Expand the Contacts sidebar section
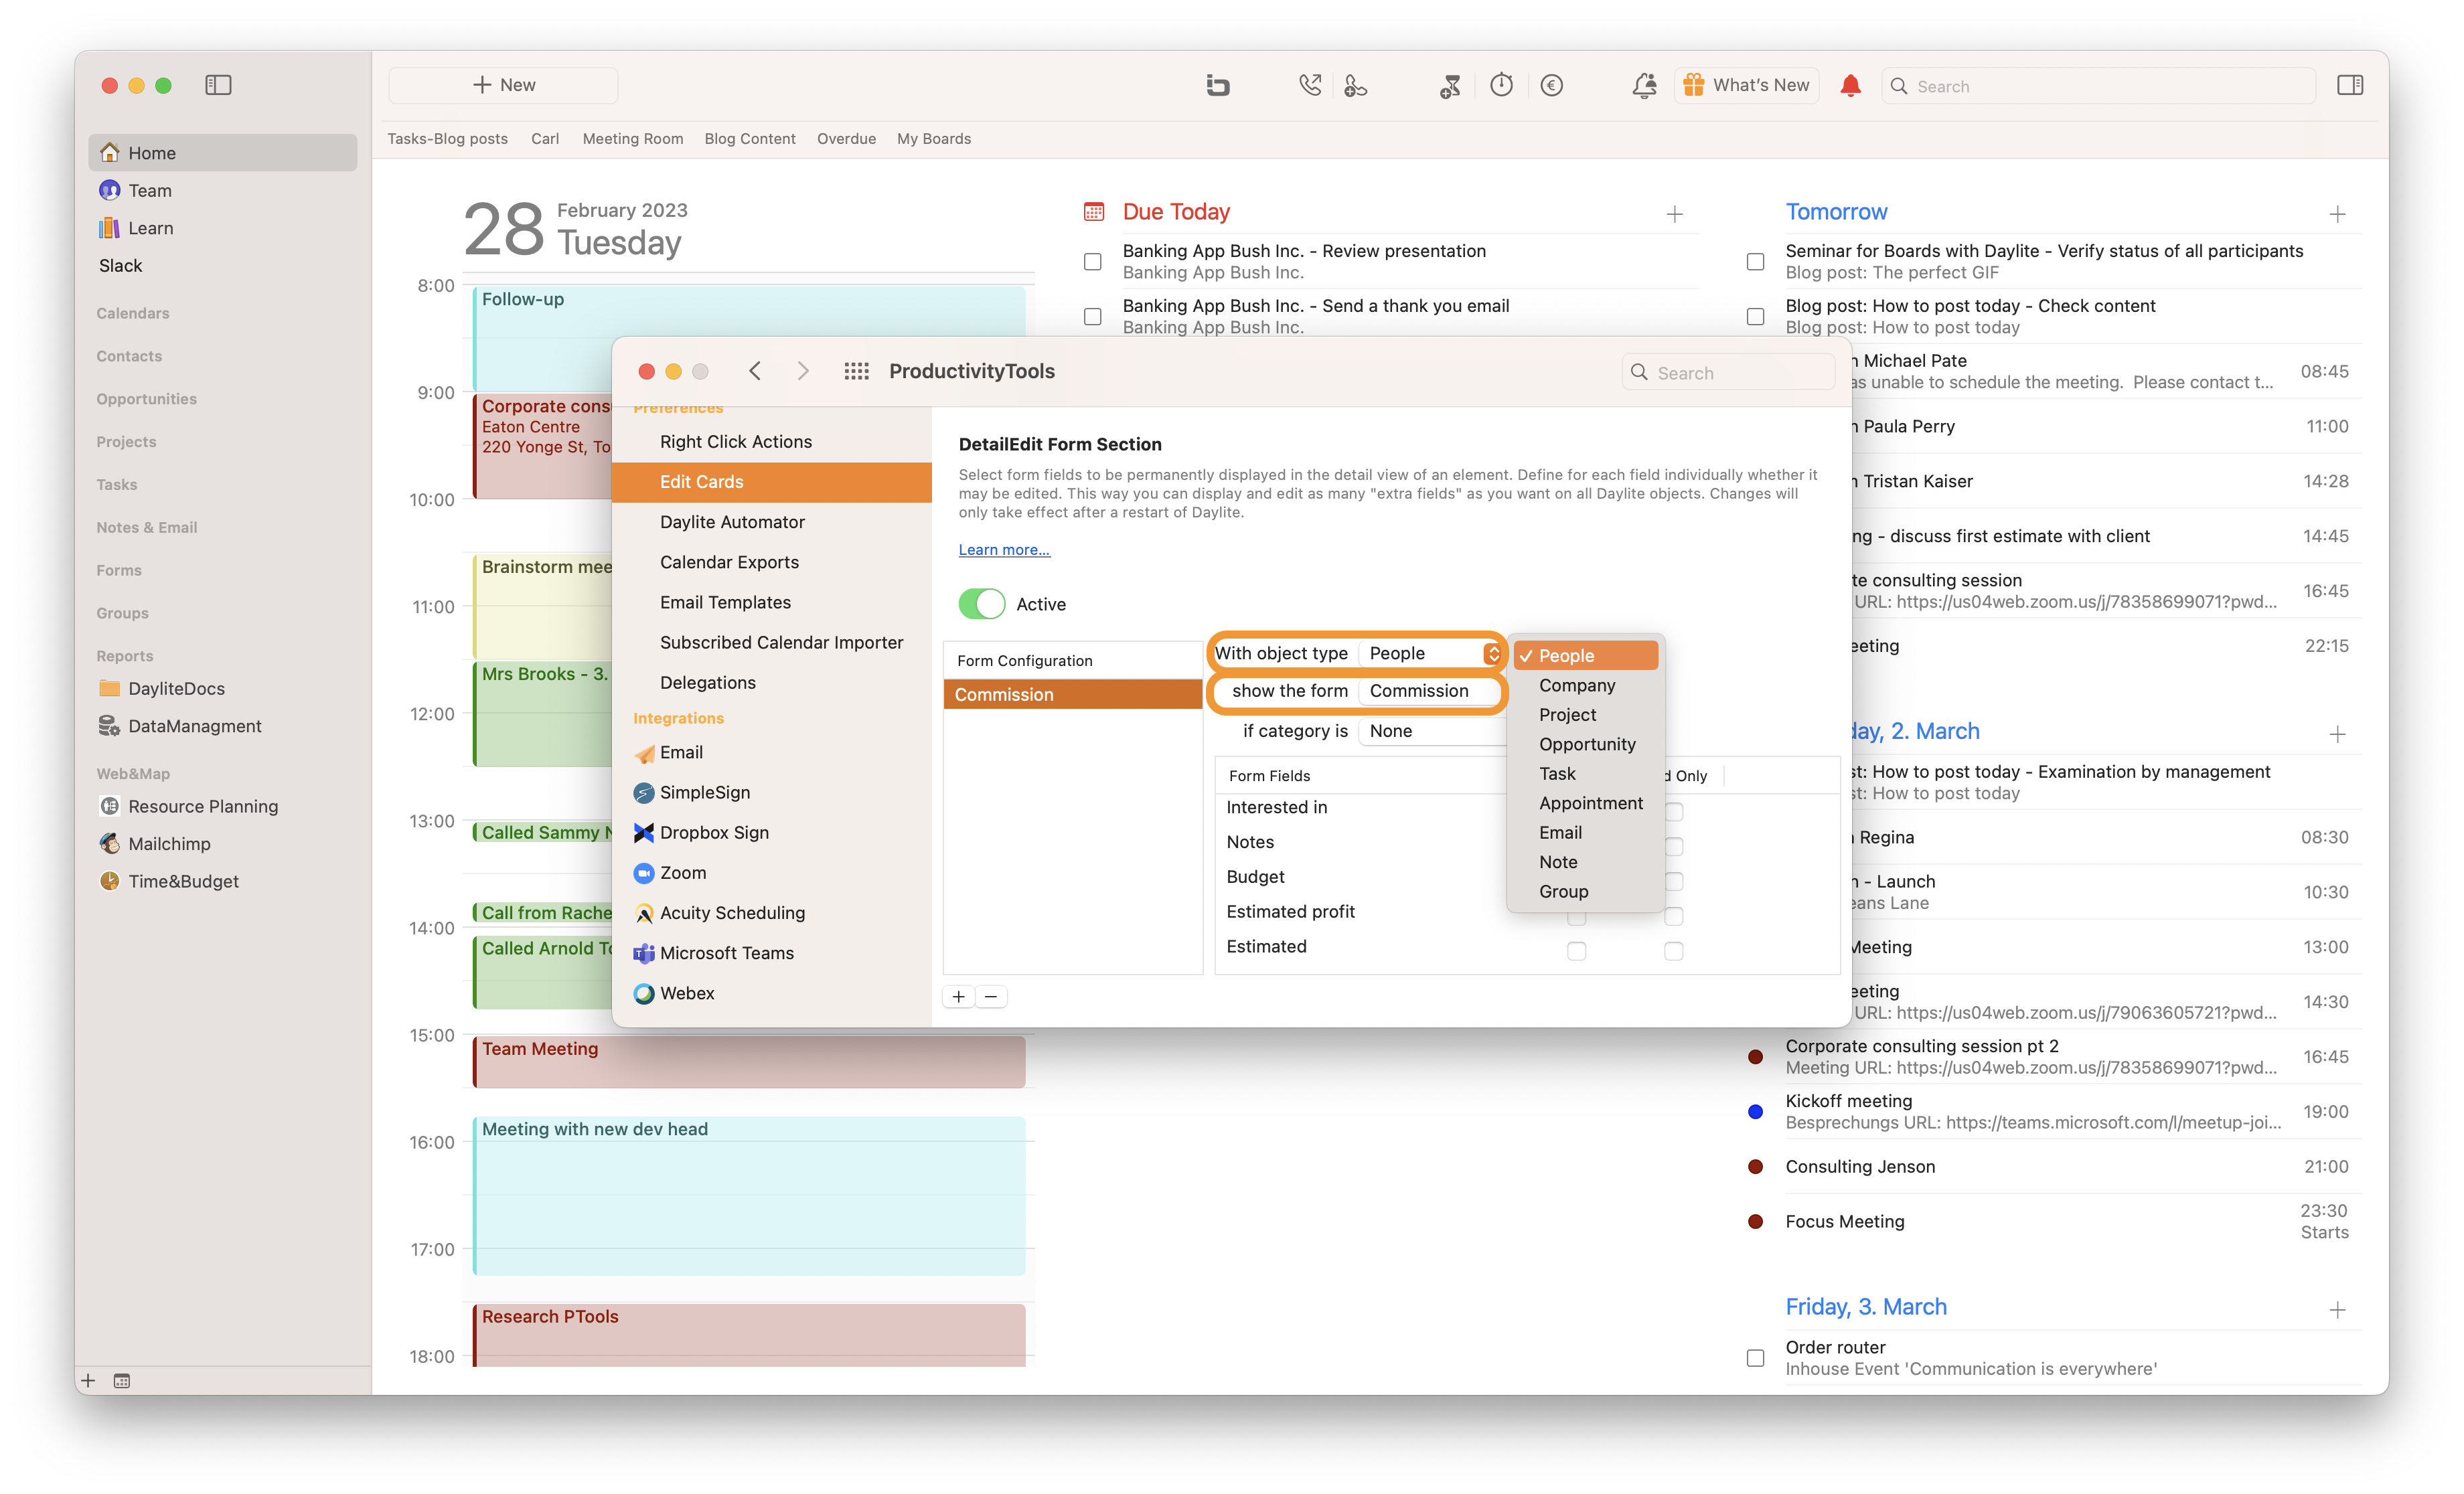 pyautogui.click(x=129, y=356)
